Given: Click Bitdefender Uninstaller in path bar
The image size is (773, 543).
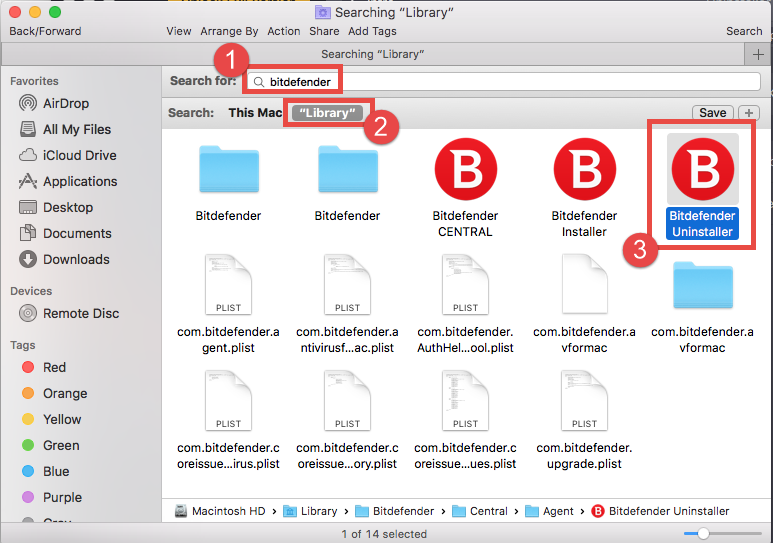Looking at the screenshot, I should click(x=660, y=511).
